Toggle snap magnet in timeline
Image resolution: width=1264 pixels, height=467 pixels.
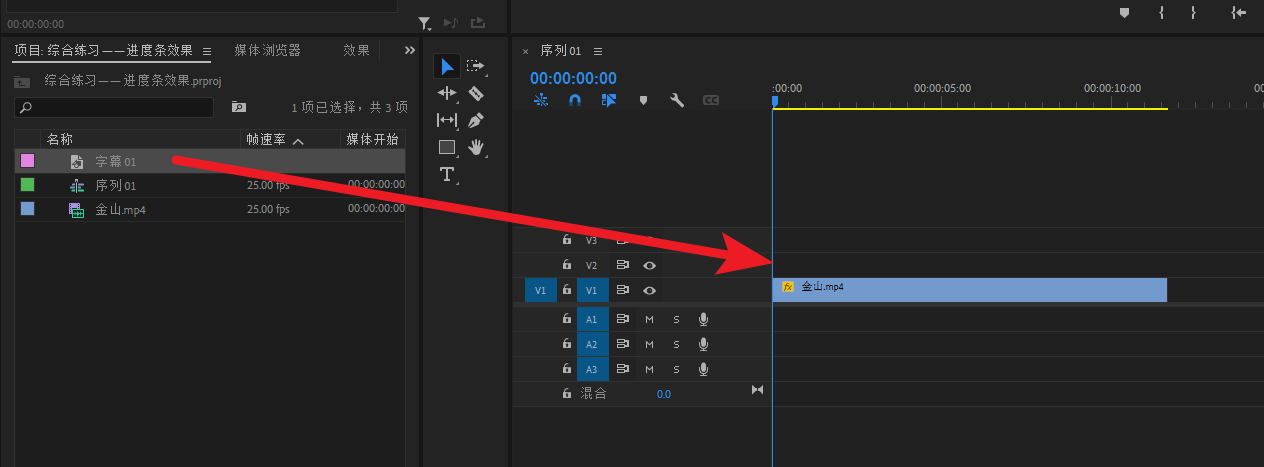575,100
